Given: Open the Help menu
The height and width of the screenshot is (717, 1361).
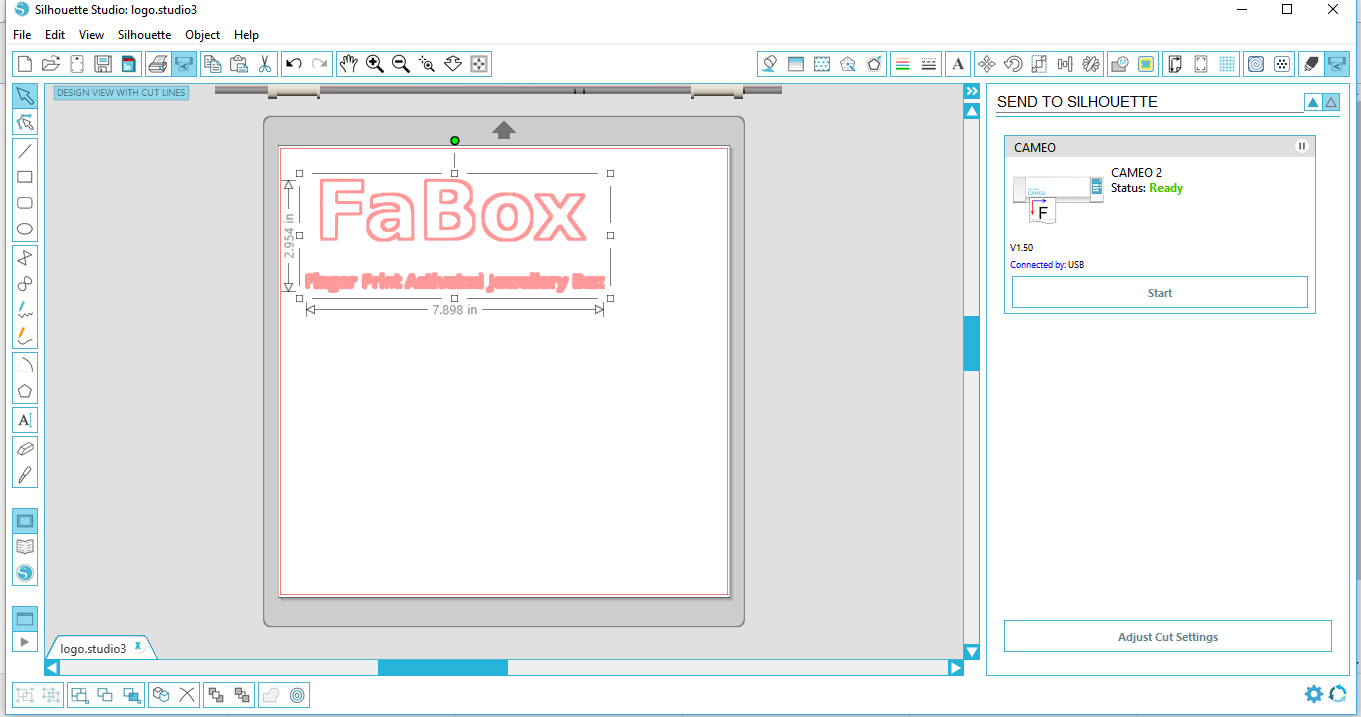Looking at the screenshot, I should (246, 35).
